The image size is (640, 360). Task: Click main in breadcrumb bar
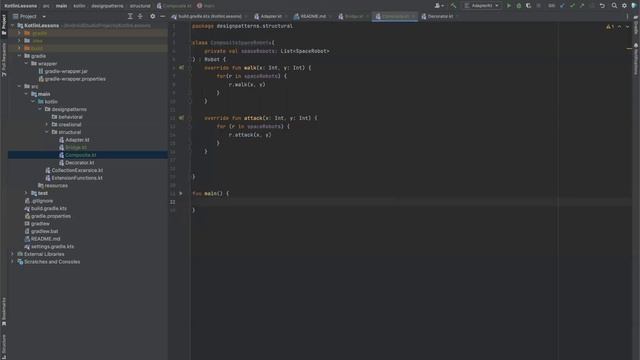pos(61,6)
